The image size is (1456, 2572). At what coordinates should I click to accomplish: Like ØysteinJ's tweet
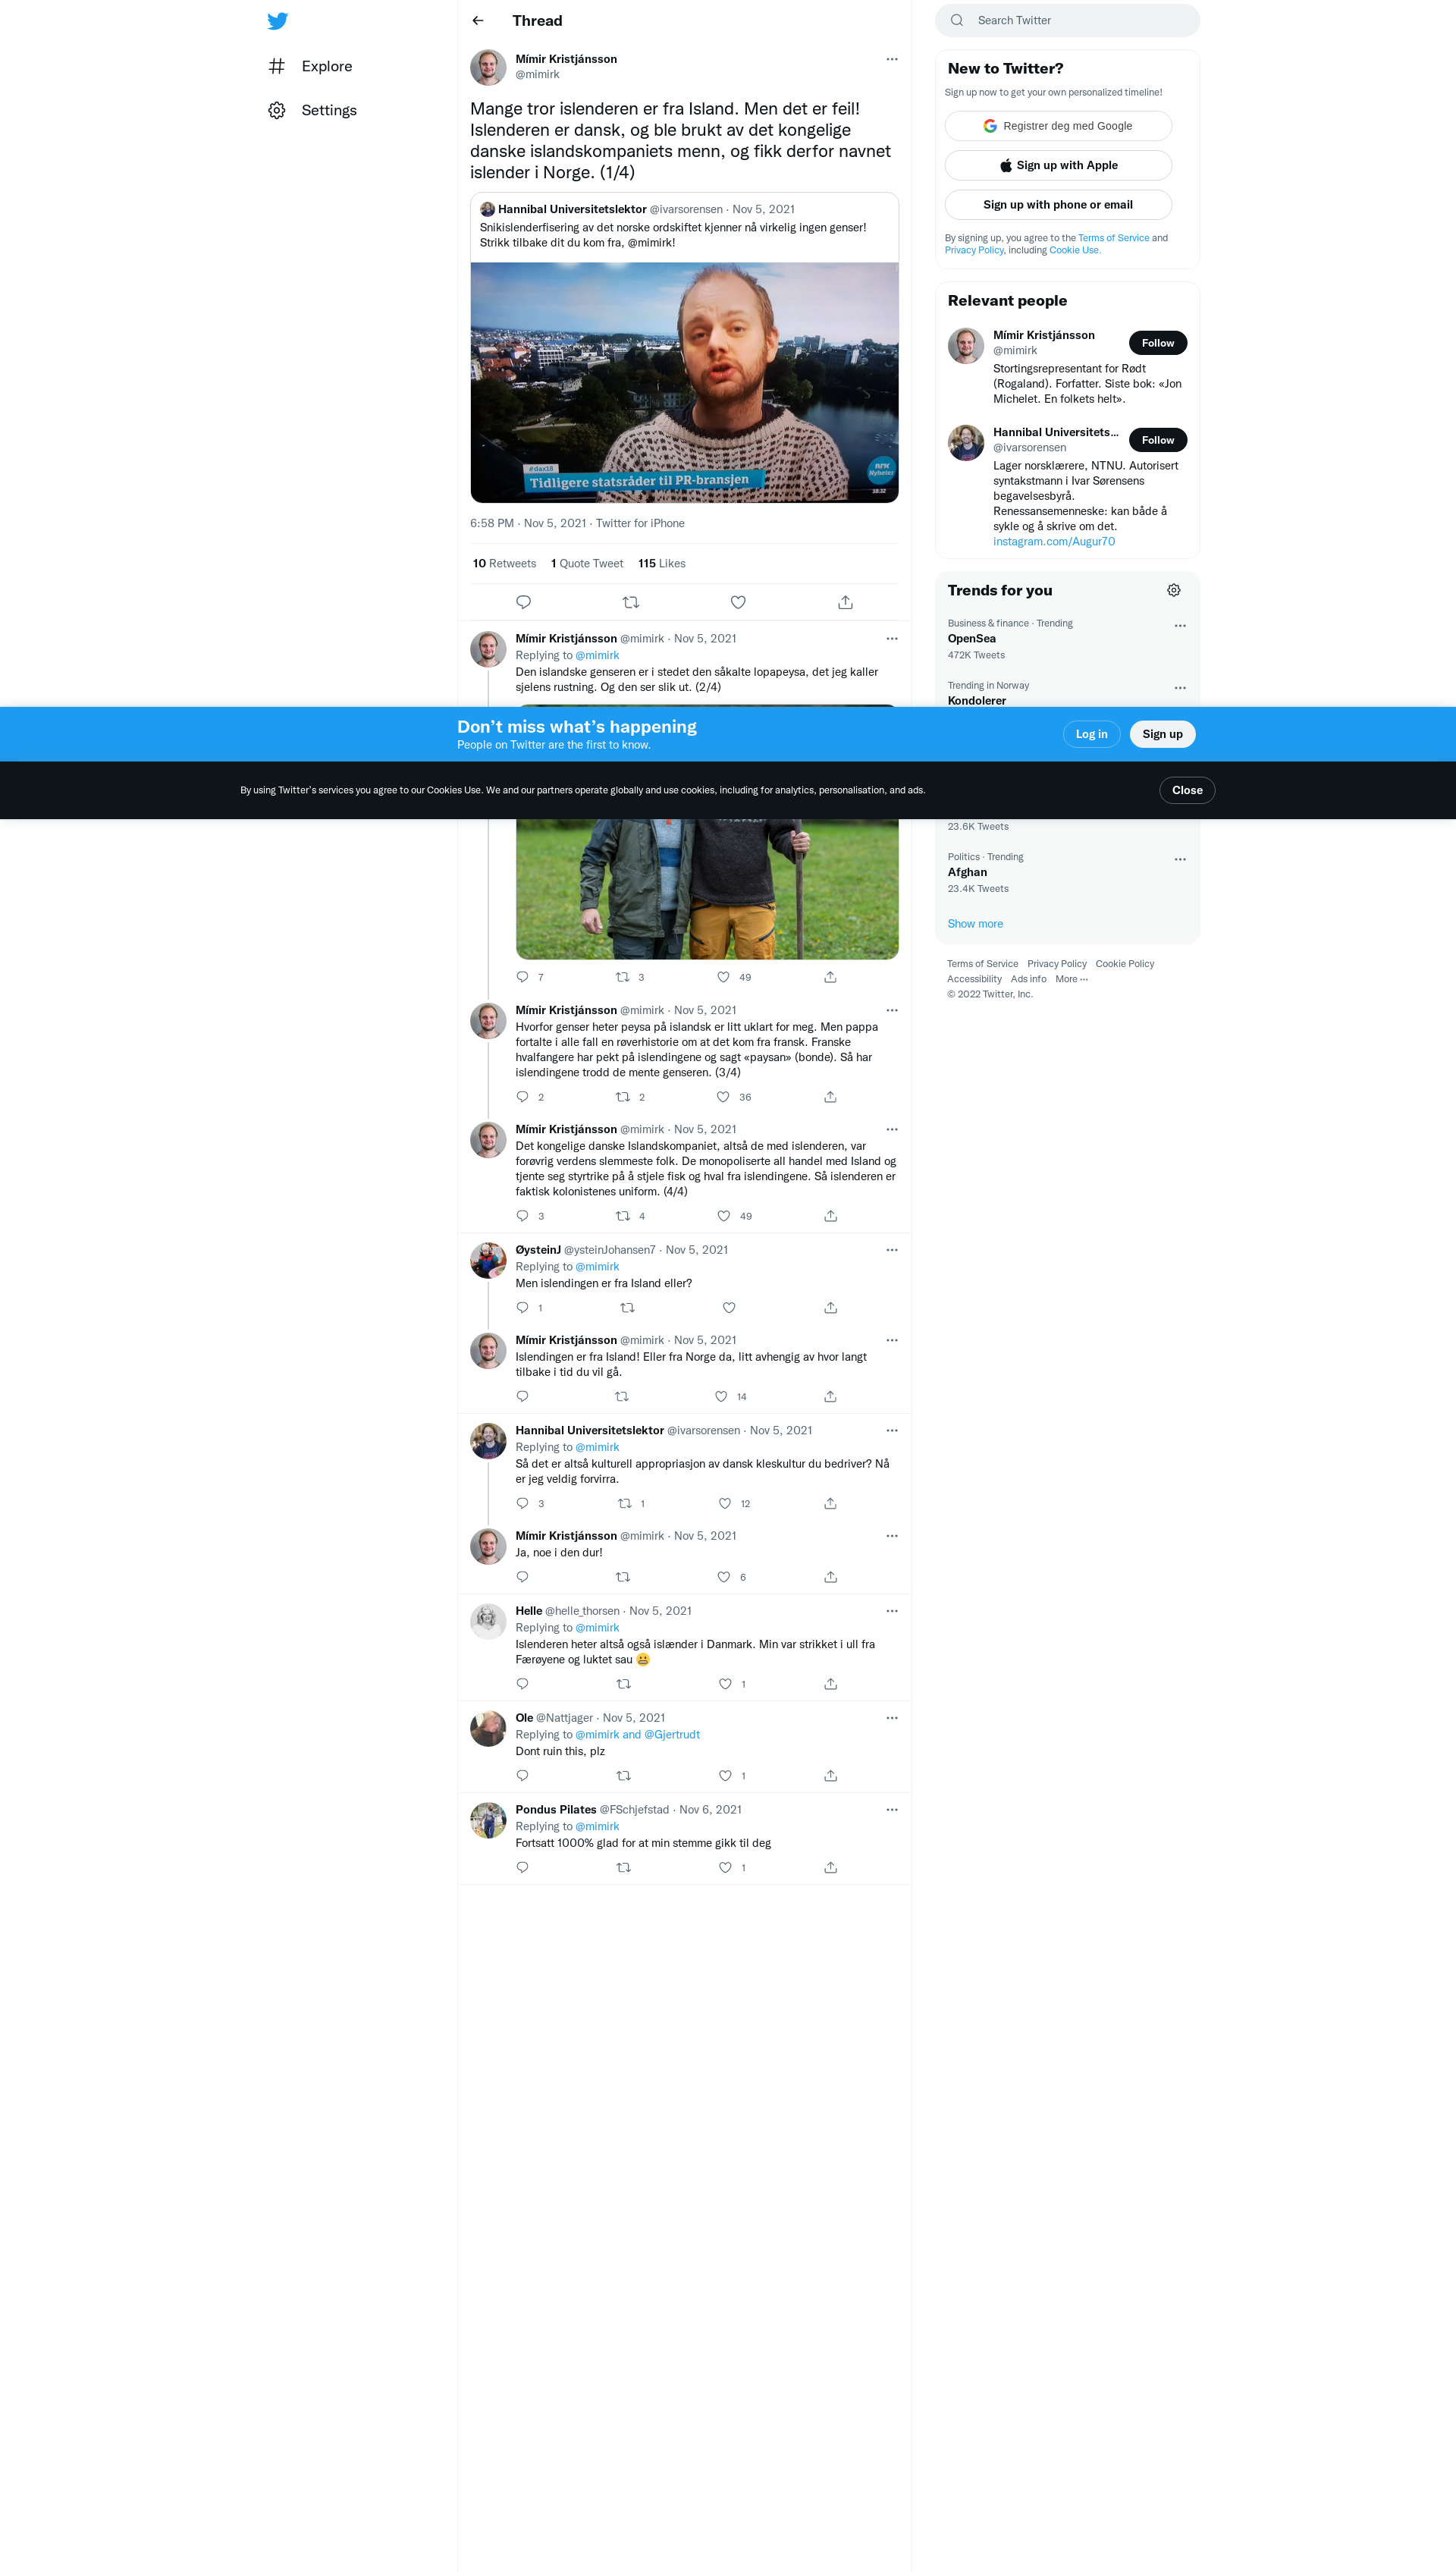coord(729,1308)
